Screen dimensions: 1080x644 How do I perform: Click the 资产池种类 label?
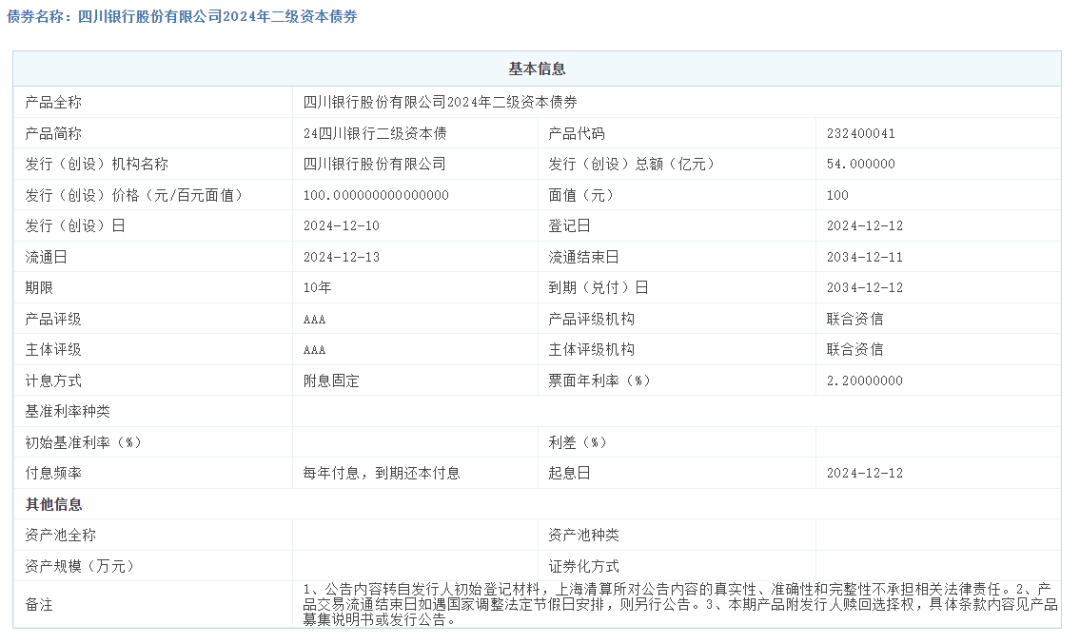tap(583, 535)
